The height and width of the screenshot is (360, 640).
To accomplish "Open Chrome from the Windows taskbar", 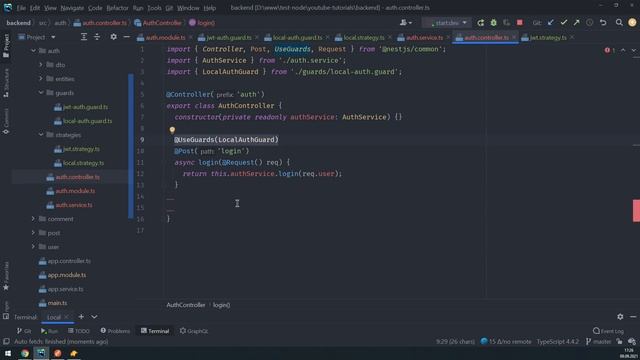I will 25,353.
